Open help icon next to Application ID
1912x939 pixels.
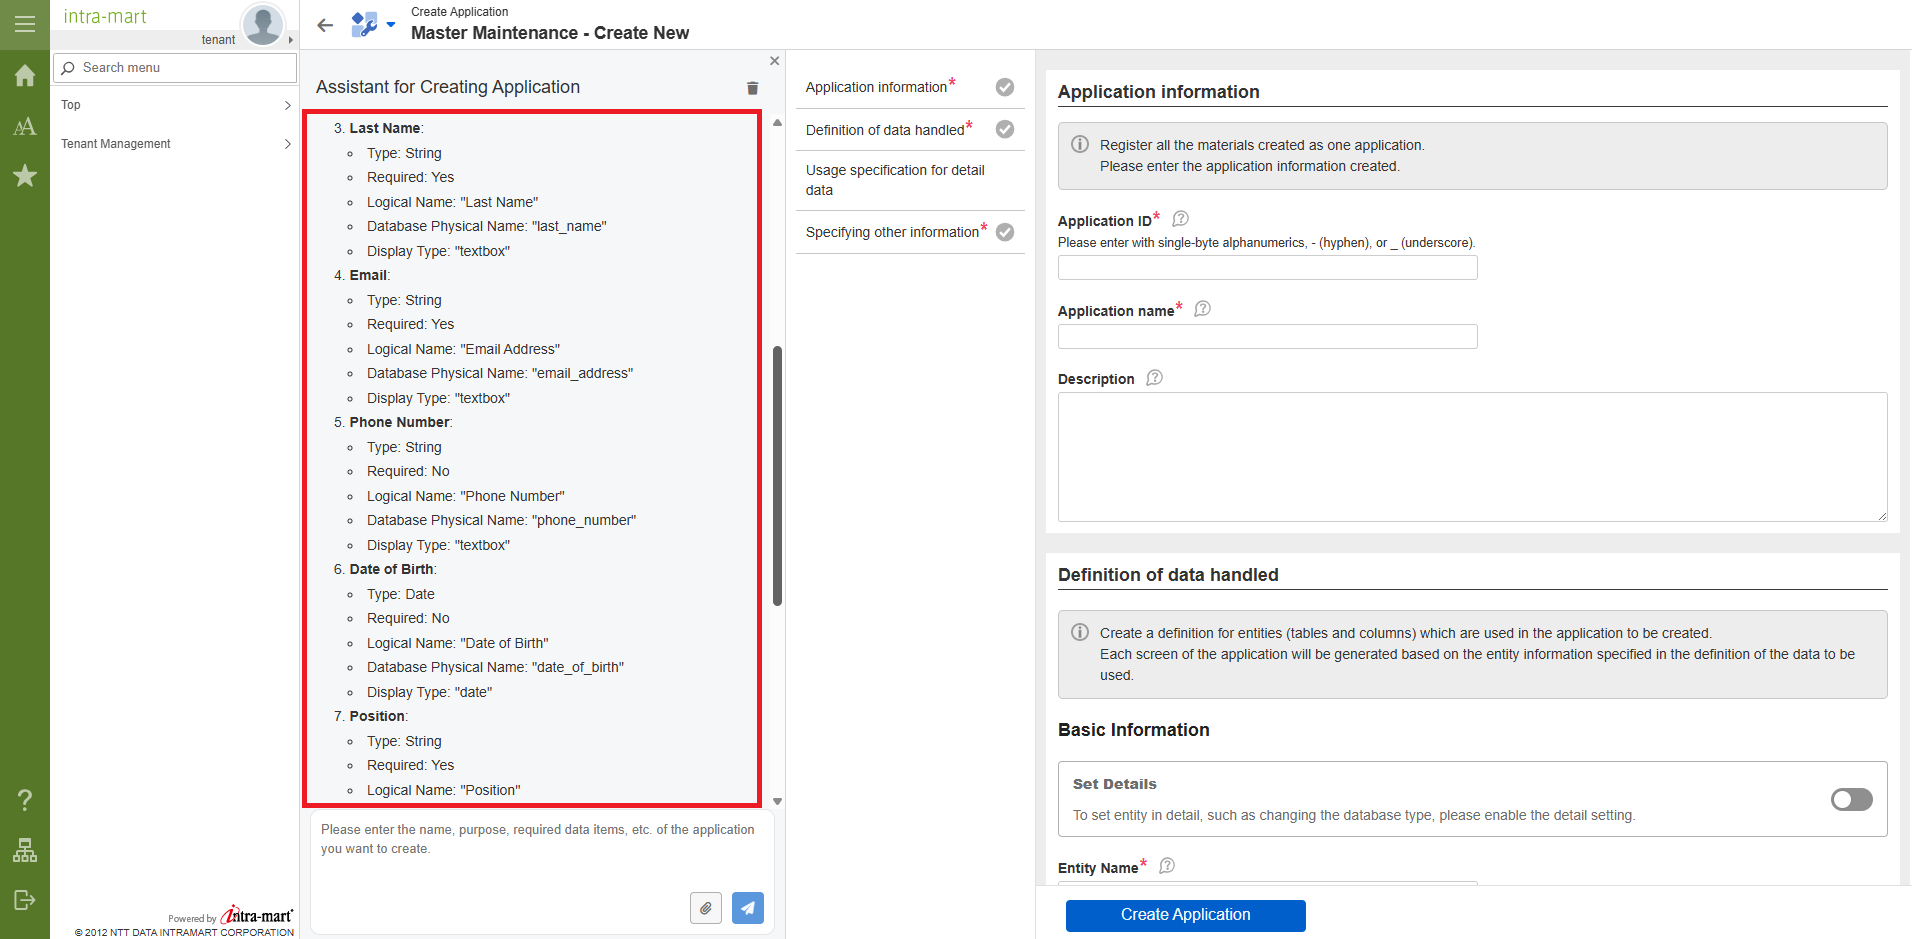(x=1180, y=219)
